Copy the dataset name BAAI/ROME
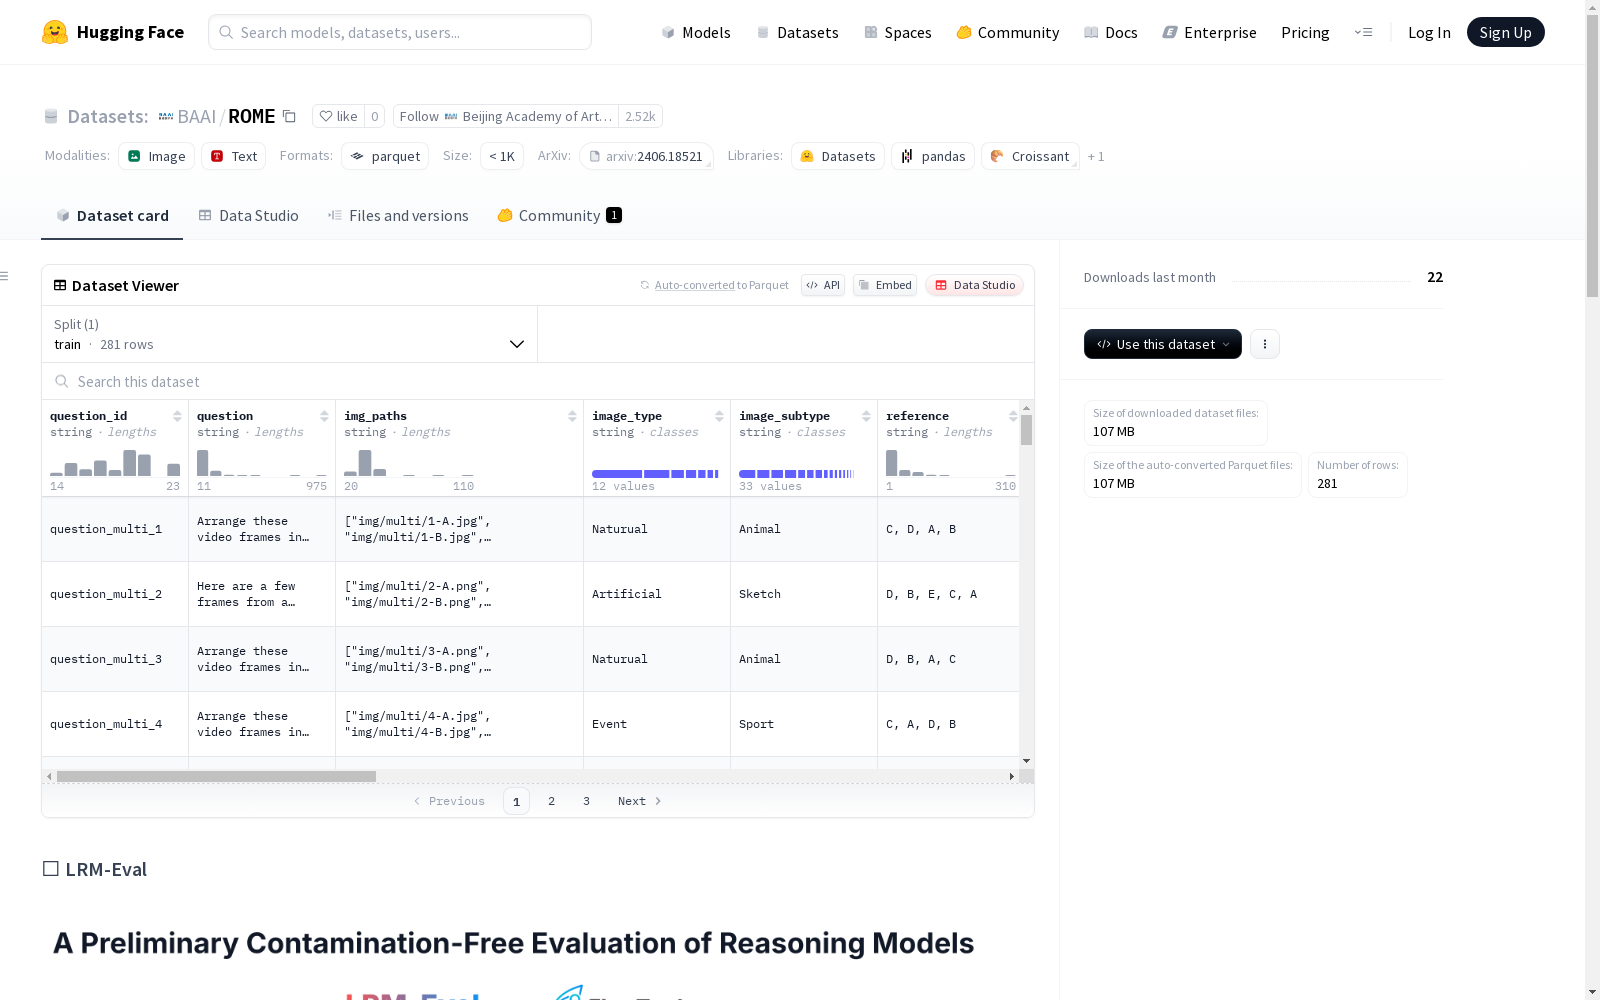The image size is (1600, 1000). [x=289, y=116]
